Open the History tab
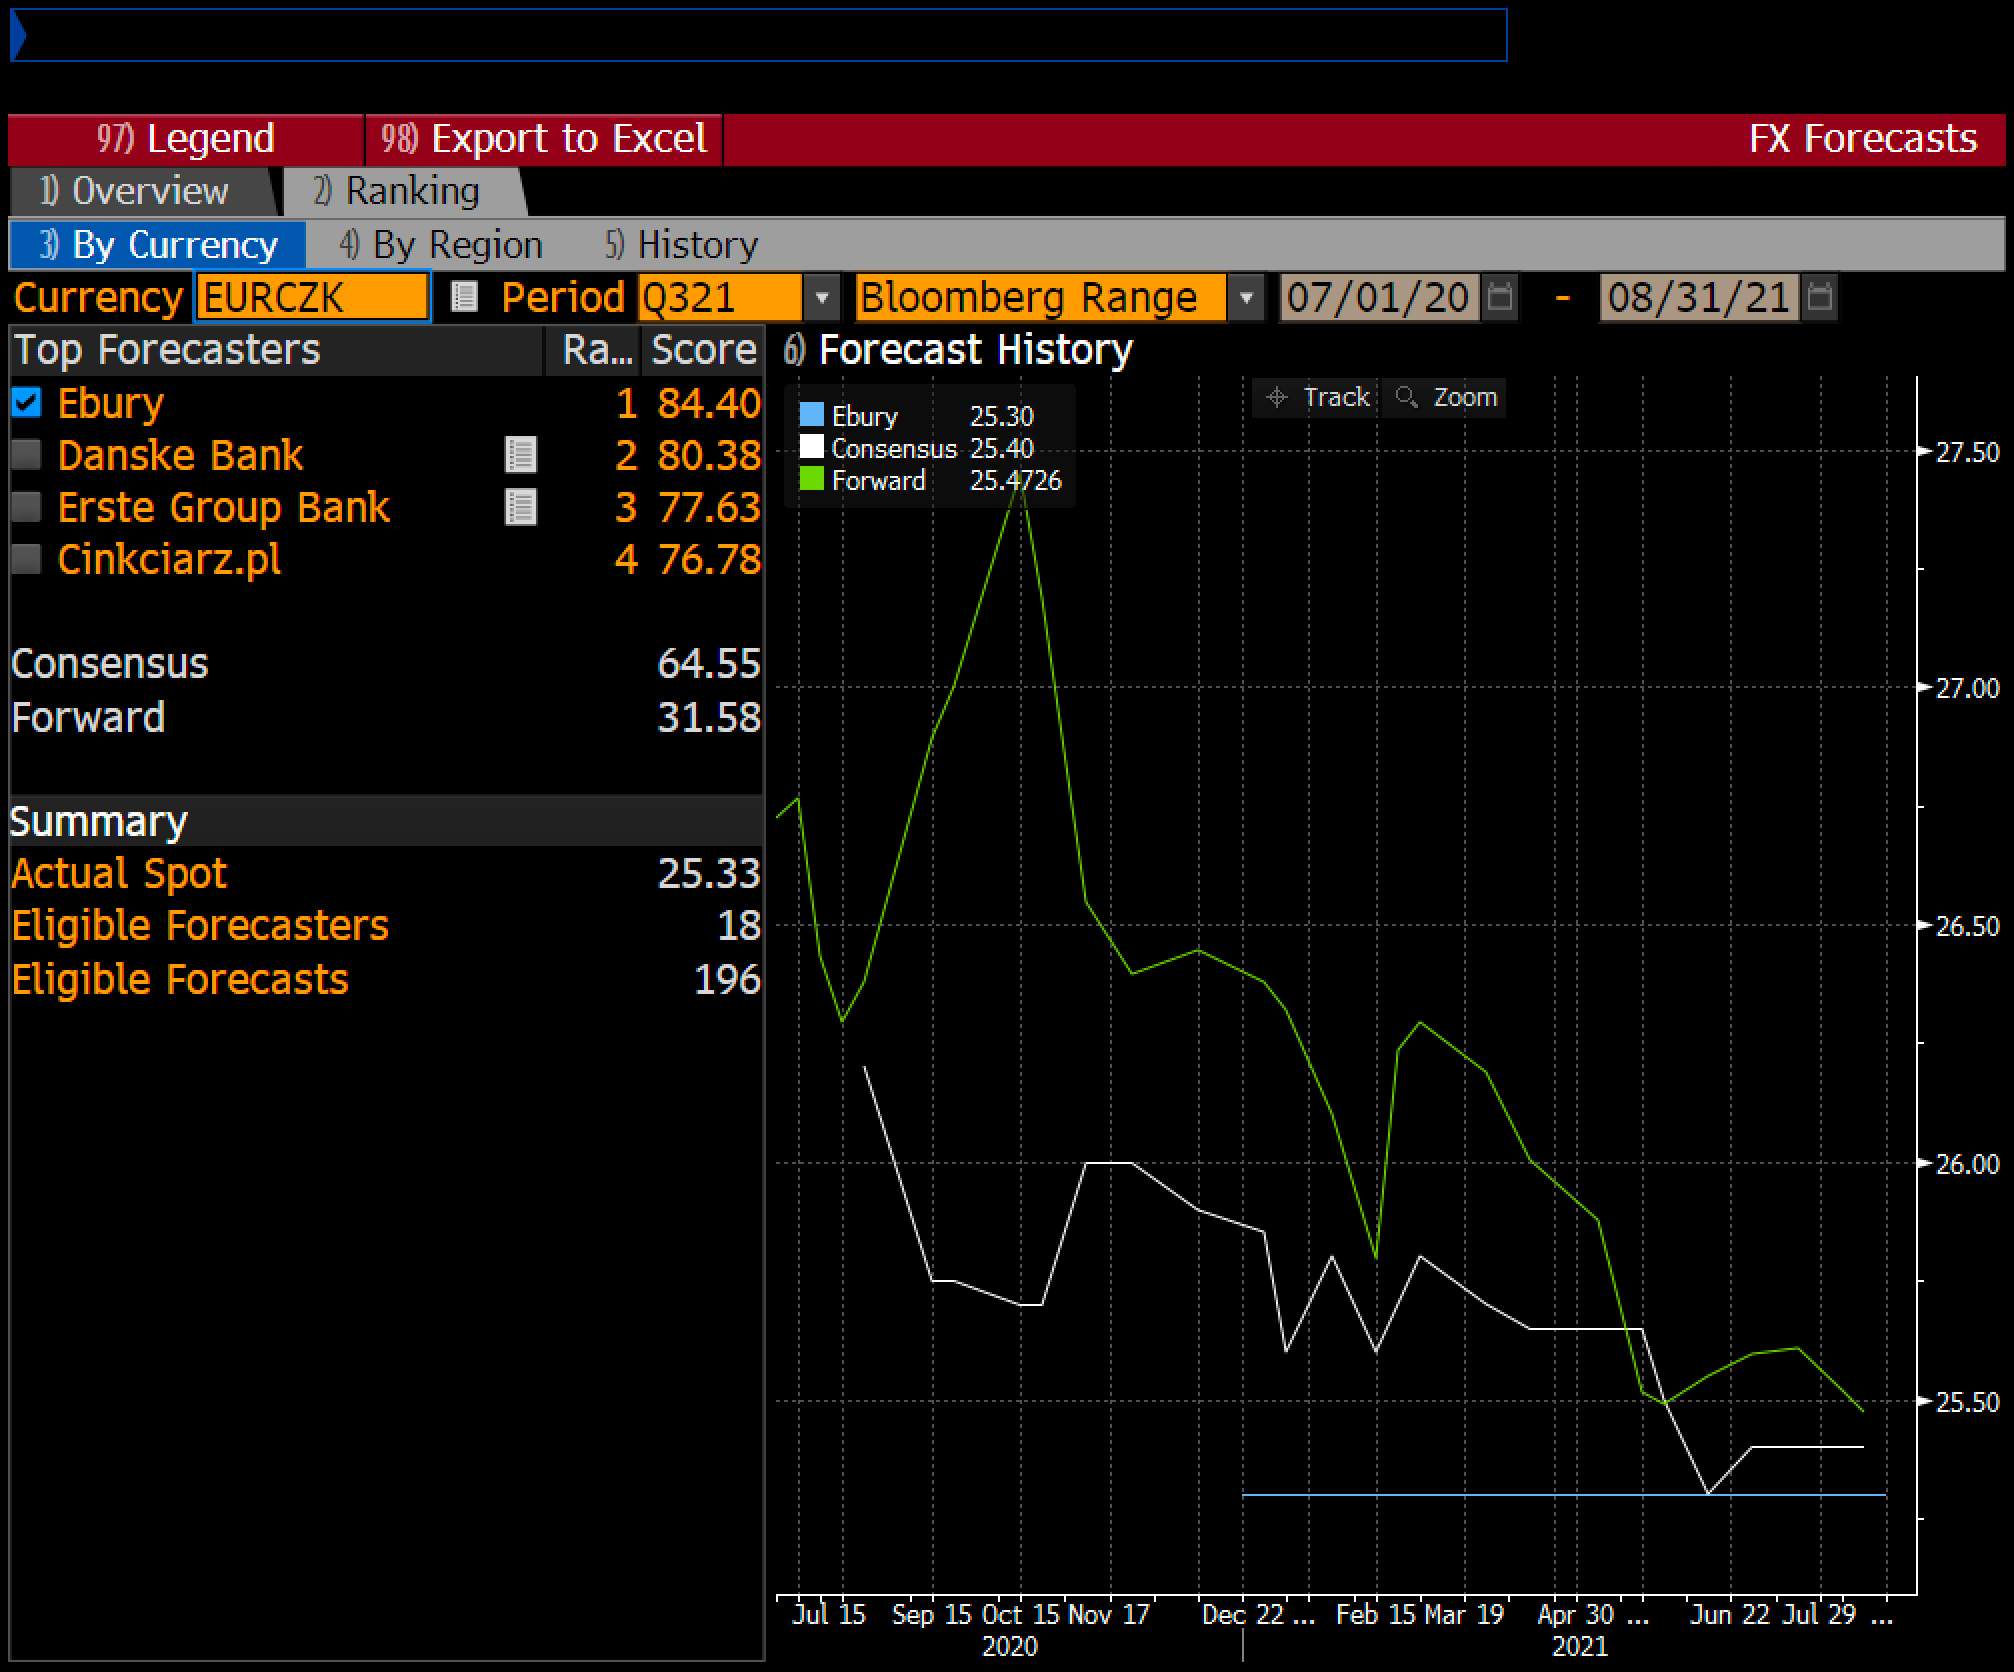 click(682, 245)
